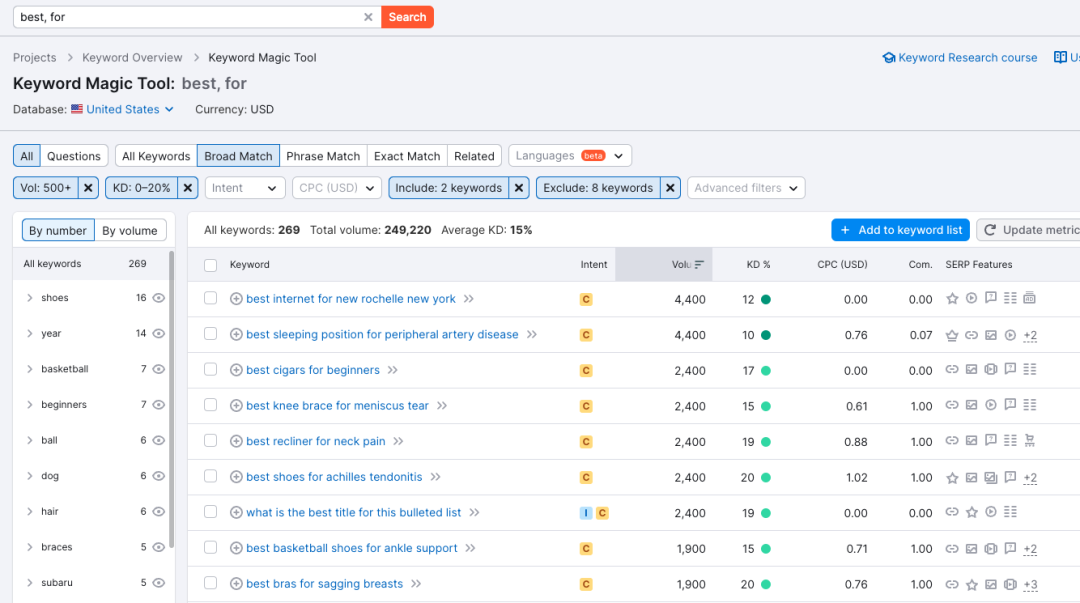
Task: Click plus icon beside 'what is the best title for this bulleted list'
Action: point(236,513)
